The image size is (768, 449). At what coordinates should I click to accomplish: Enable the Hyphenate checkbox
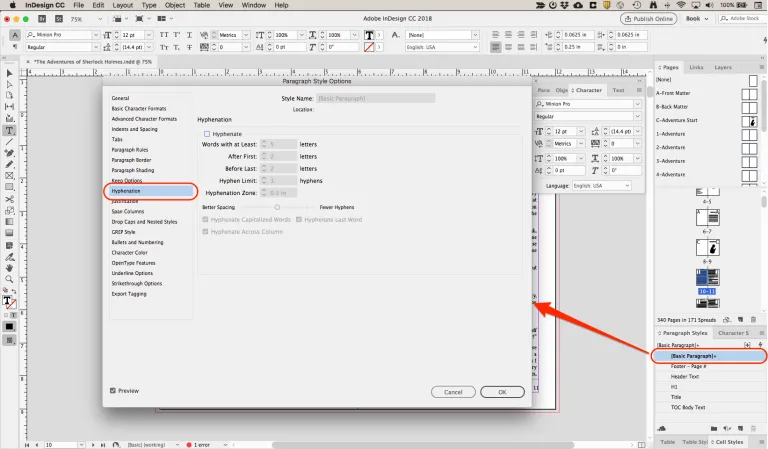(207, 134)
